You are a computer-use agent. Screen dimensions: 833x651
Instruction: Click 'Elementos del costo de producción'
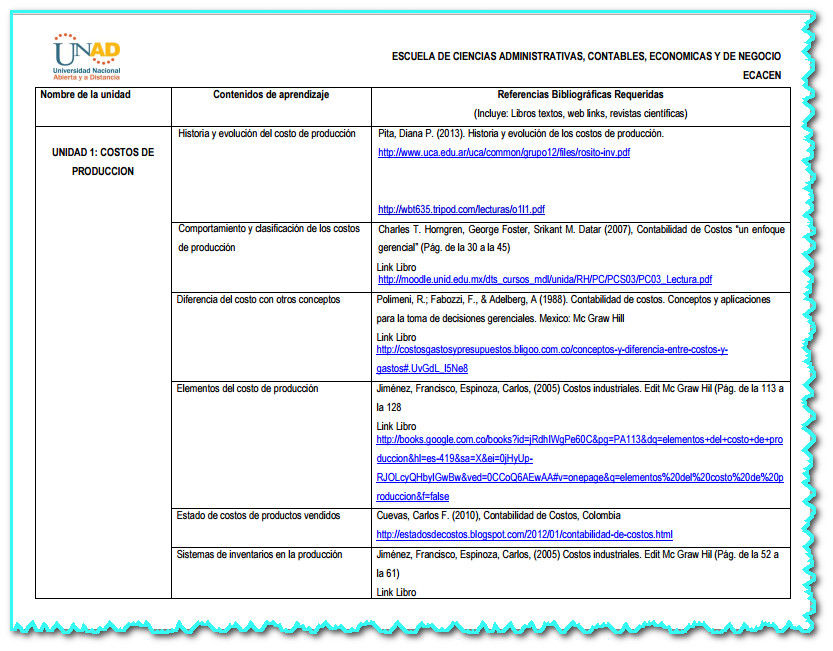pos(247,388)
